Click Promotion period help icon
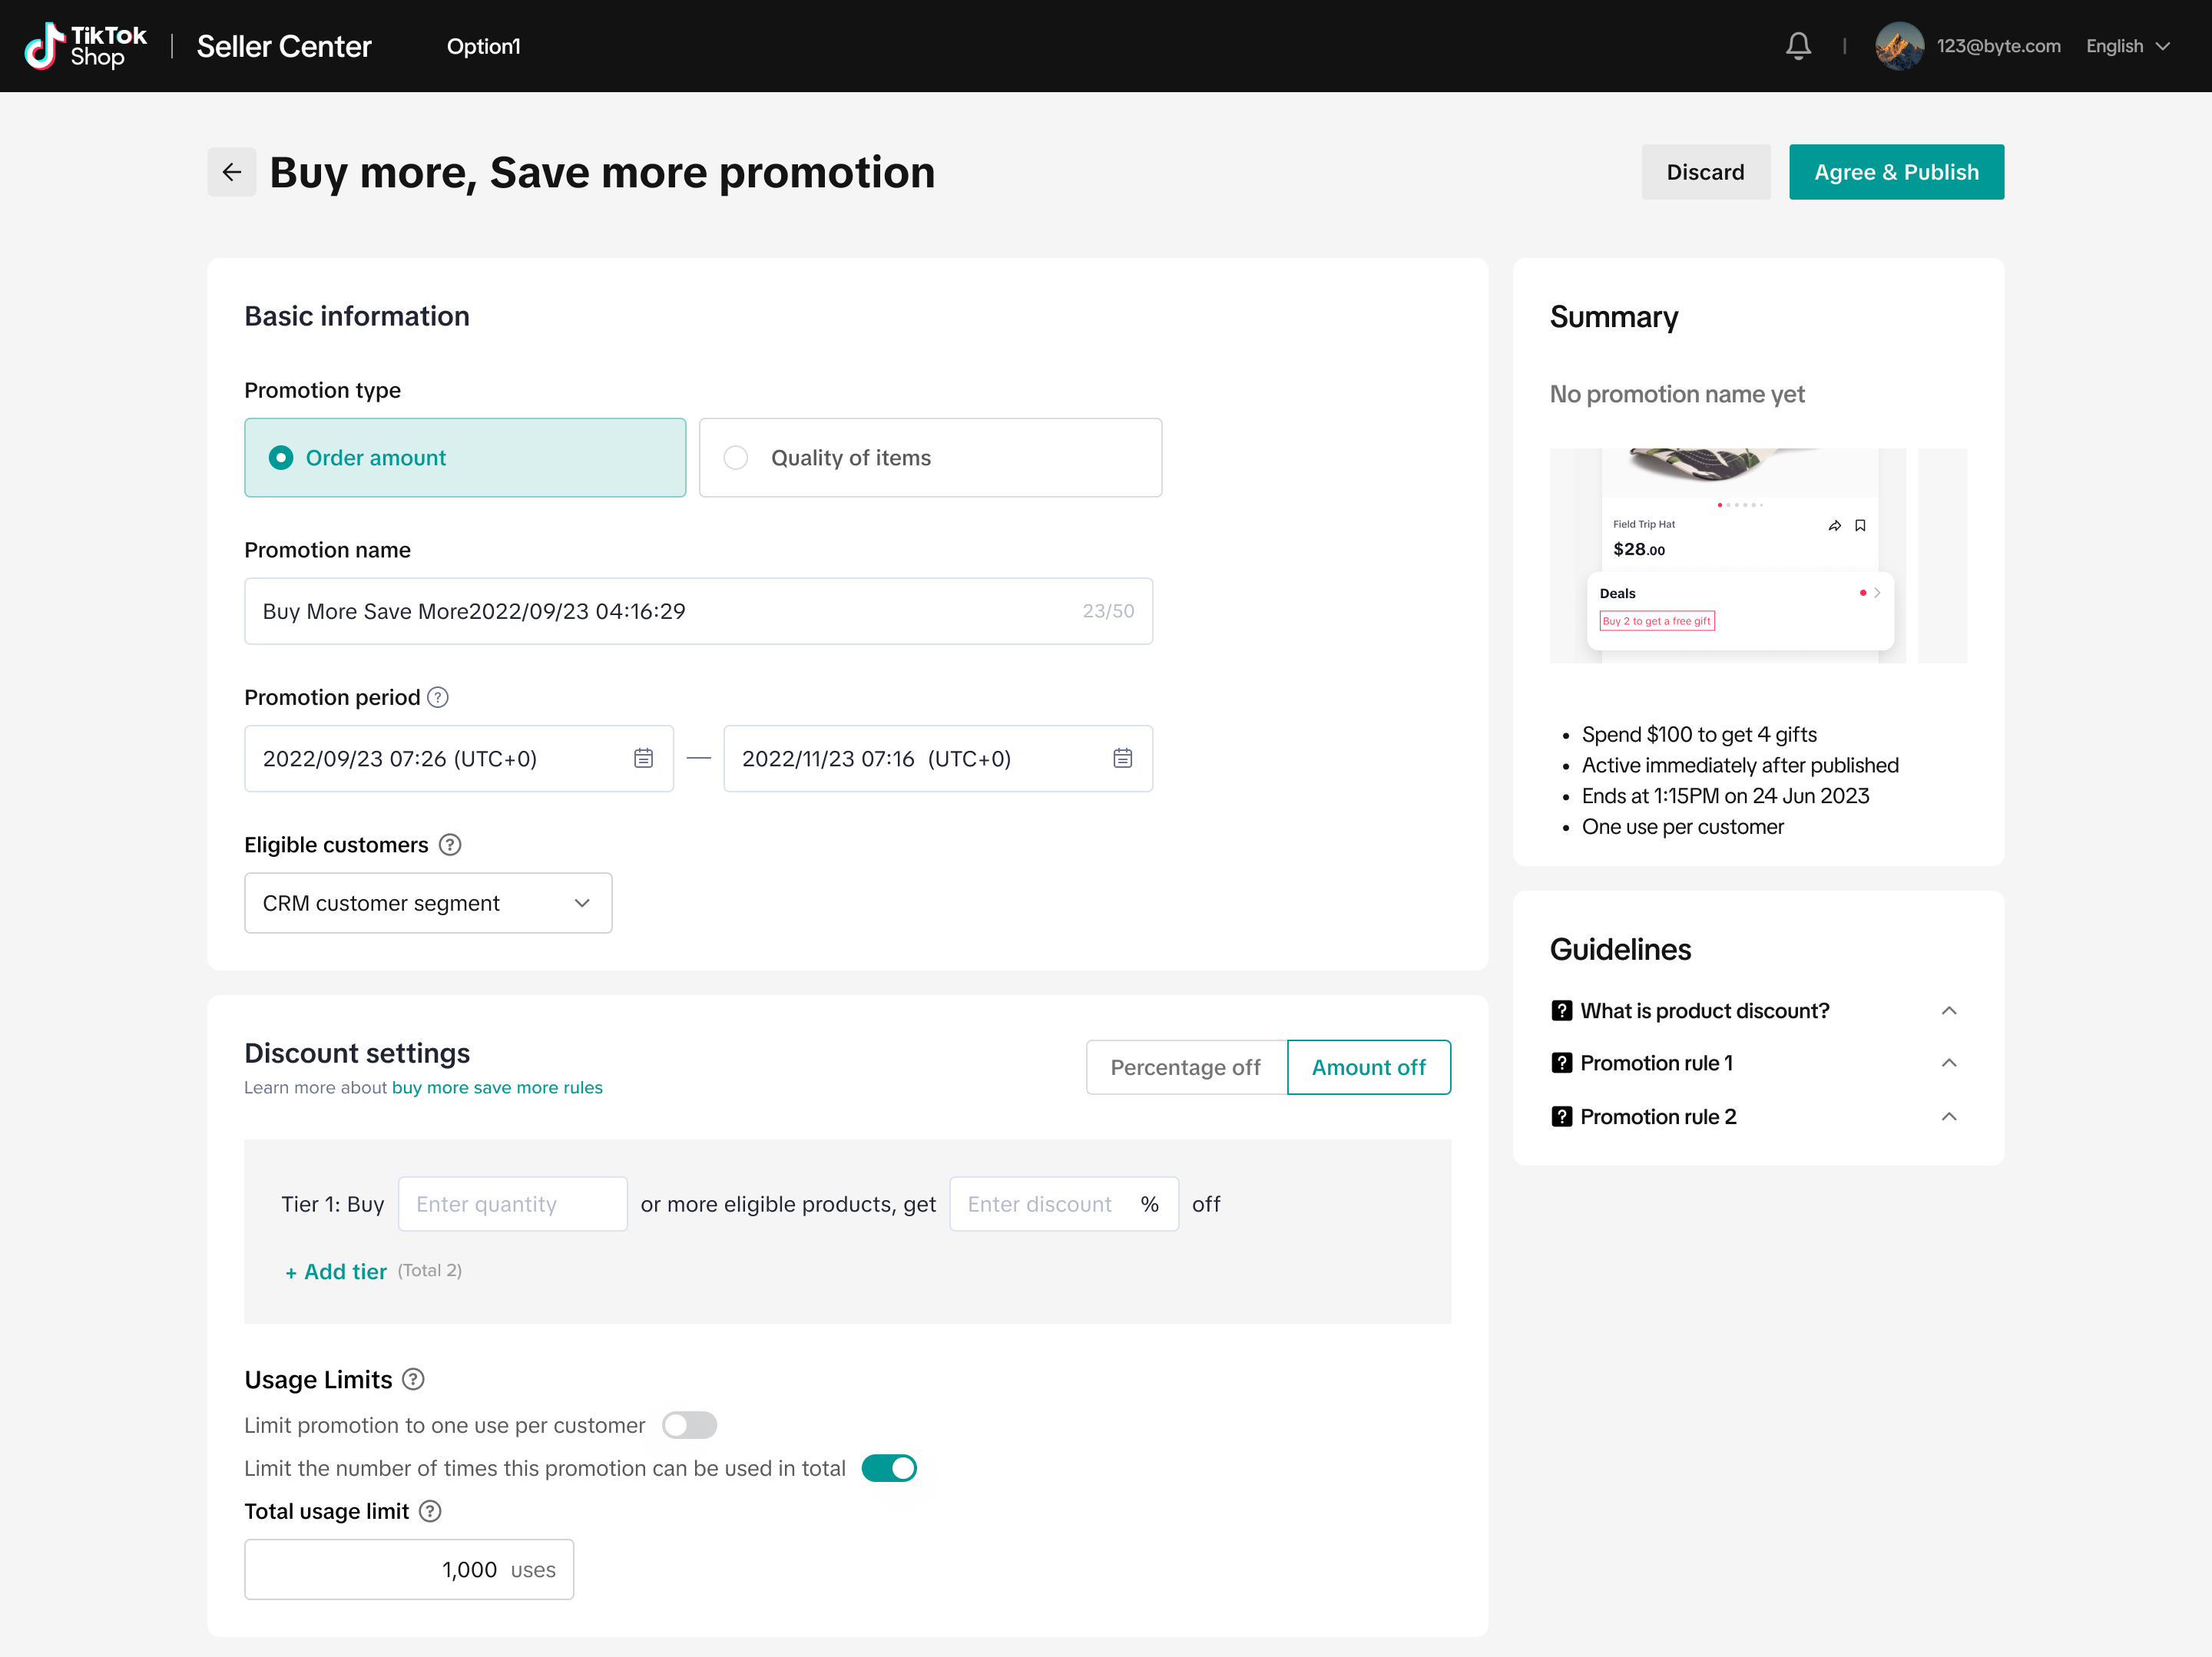Viewport: 2212px width, 1657px height. point(438,697)
